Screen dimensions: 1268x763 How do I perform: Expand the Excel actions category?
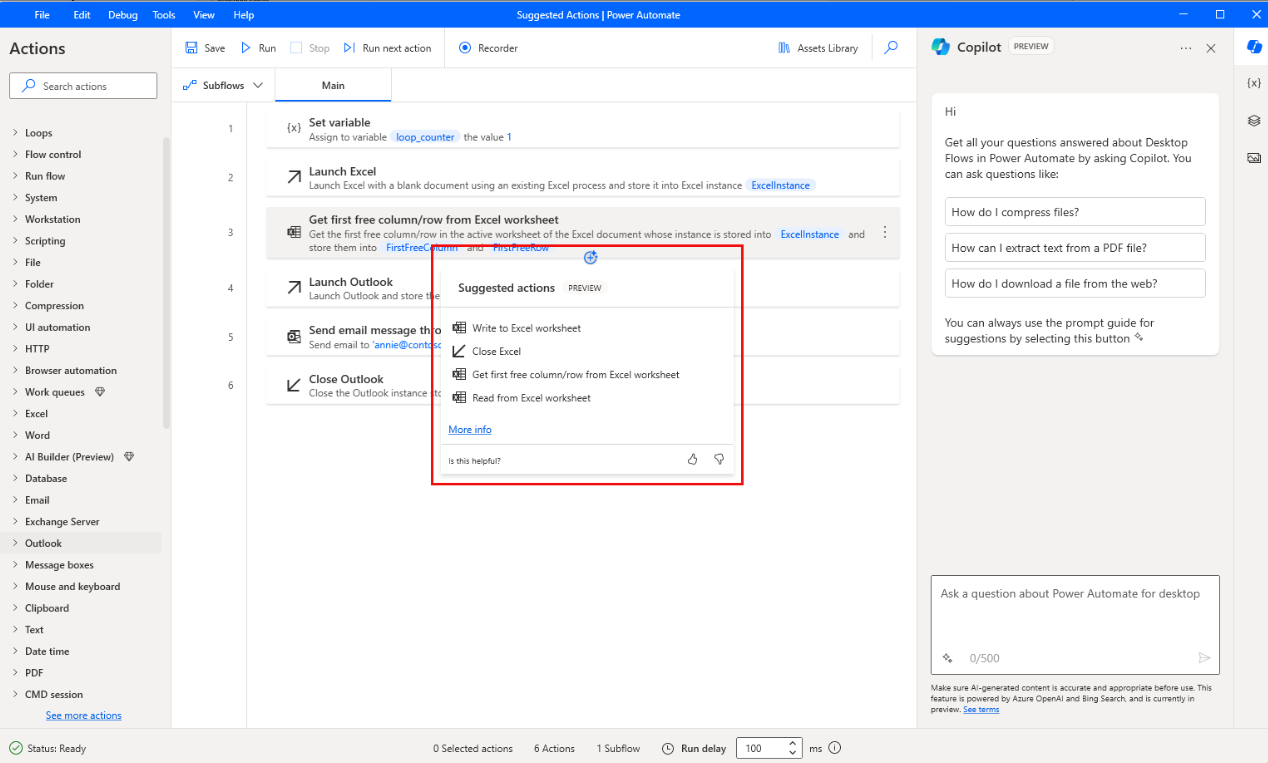[x=36, y=413]
